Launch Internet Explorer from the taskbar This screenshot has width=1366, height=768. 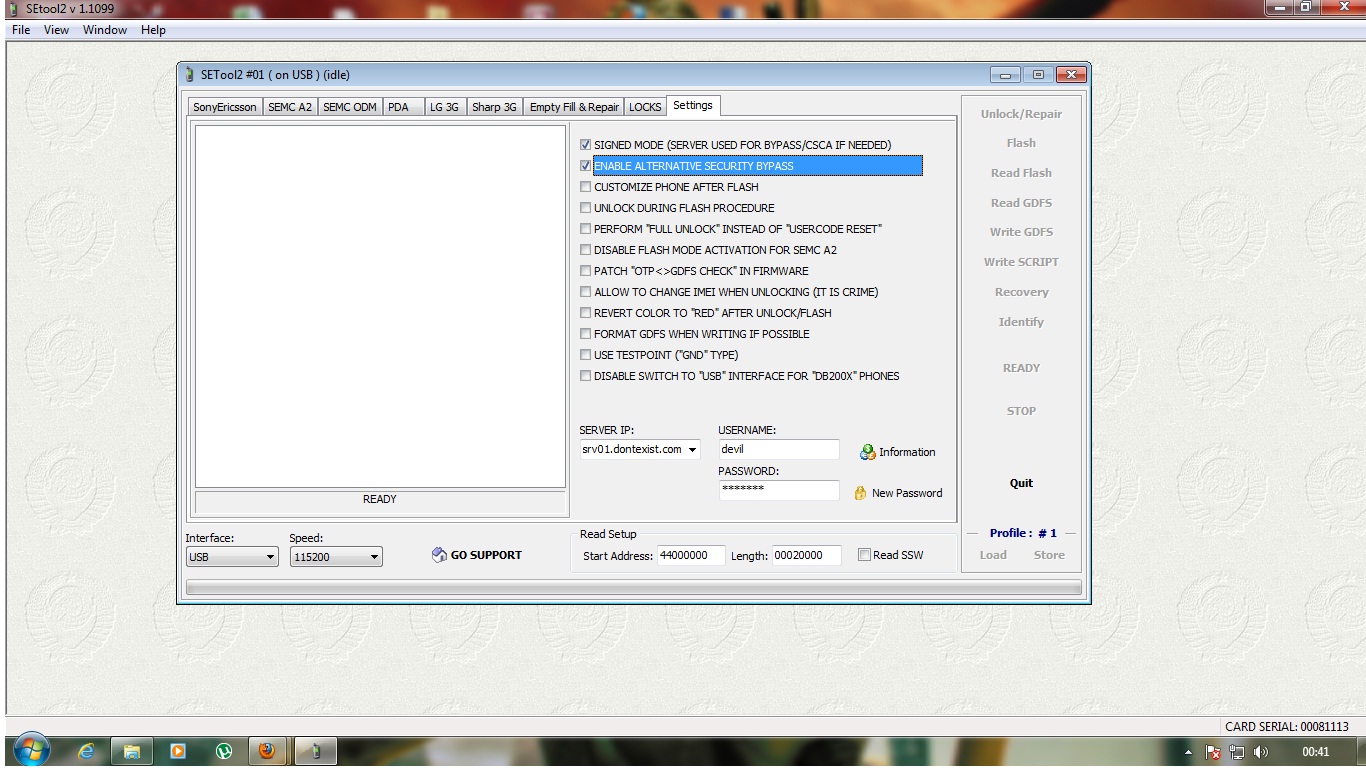(x=87, y=751)
